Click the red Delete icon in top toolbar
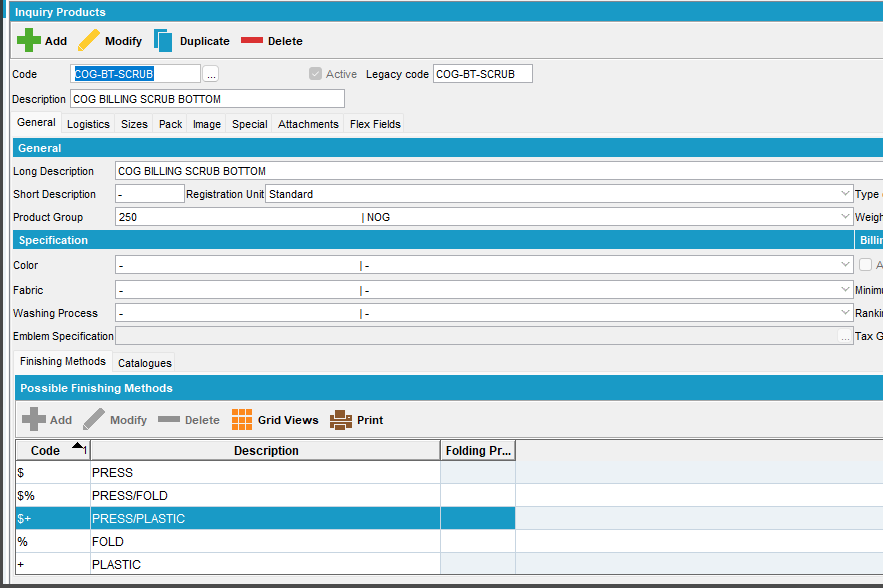 click(252, 41)
